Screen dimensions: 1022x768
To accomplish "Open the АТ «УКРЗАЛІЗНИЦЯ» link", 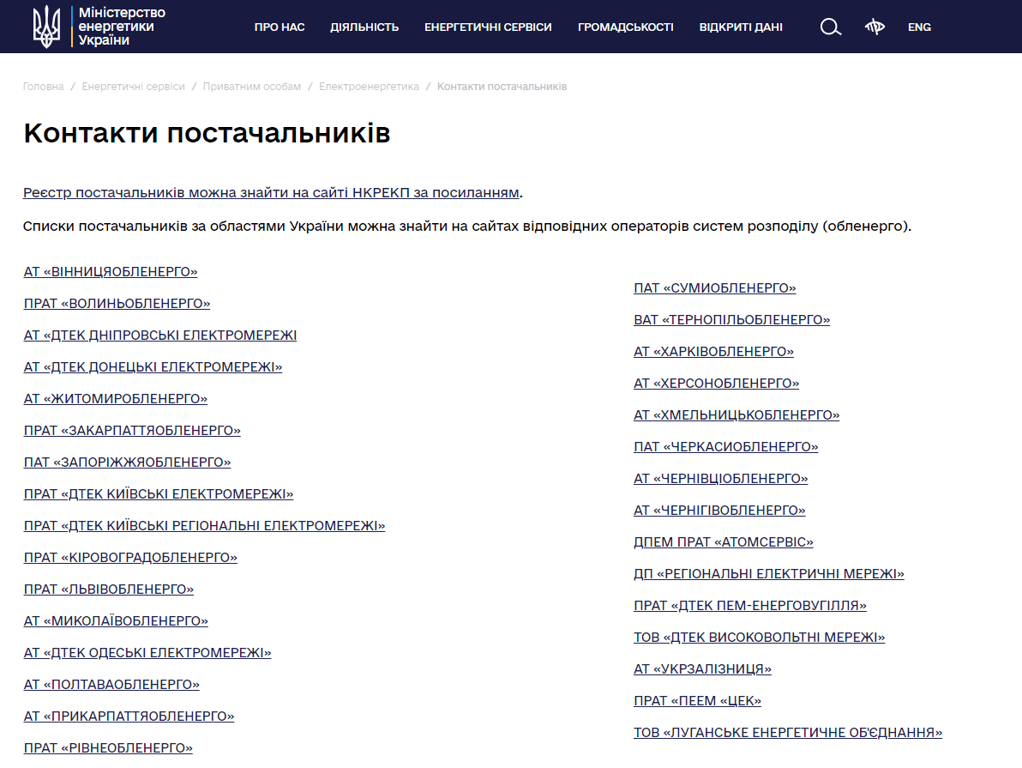I will (700, 668).
